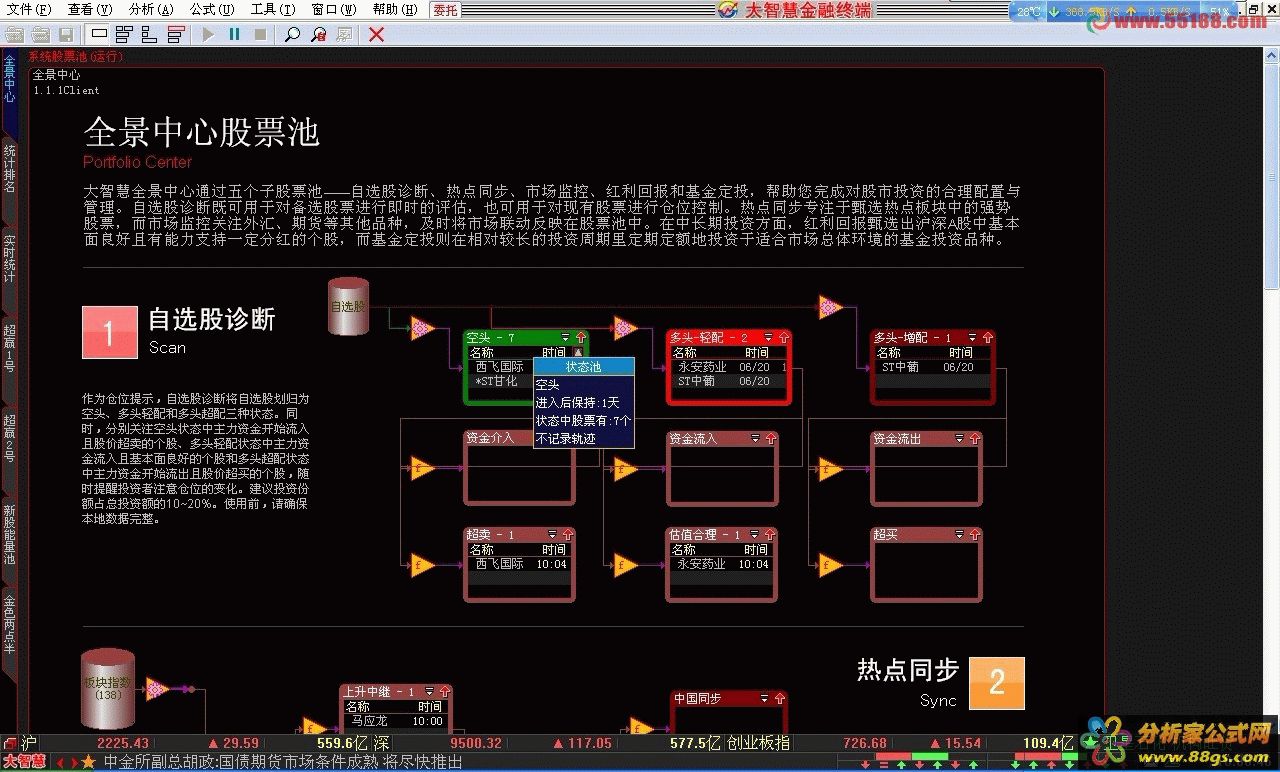Open the 窗口(W) menu
This screenshot has width=1280, height=772.
pos(334,9)
